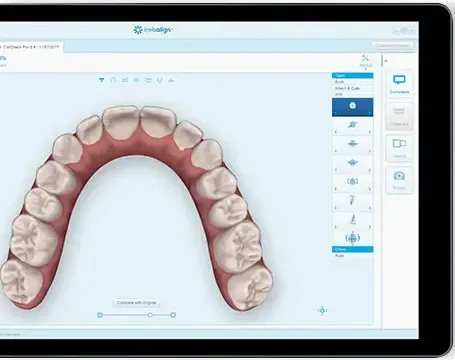Open the Comments panel
The height and width of the screenshot is (360, 455).
(399, 84)
